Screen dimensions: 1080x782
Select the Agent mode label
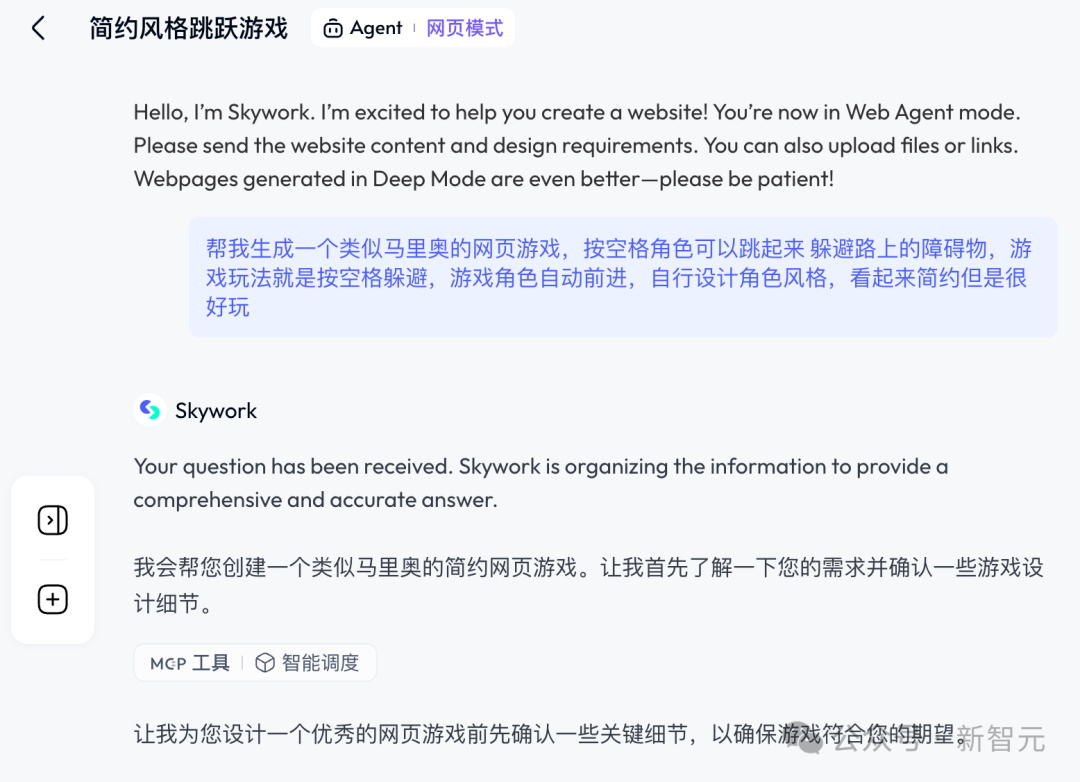[x=376, y=28]
